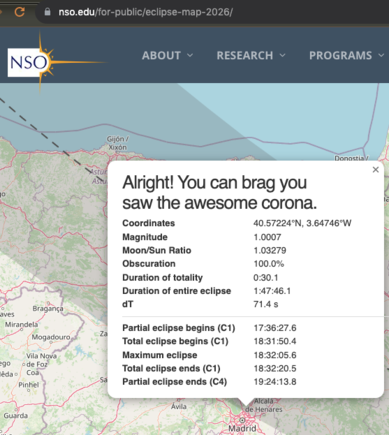Click Bragança label on the map

(x=48, y=308)
